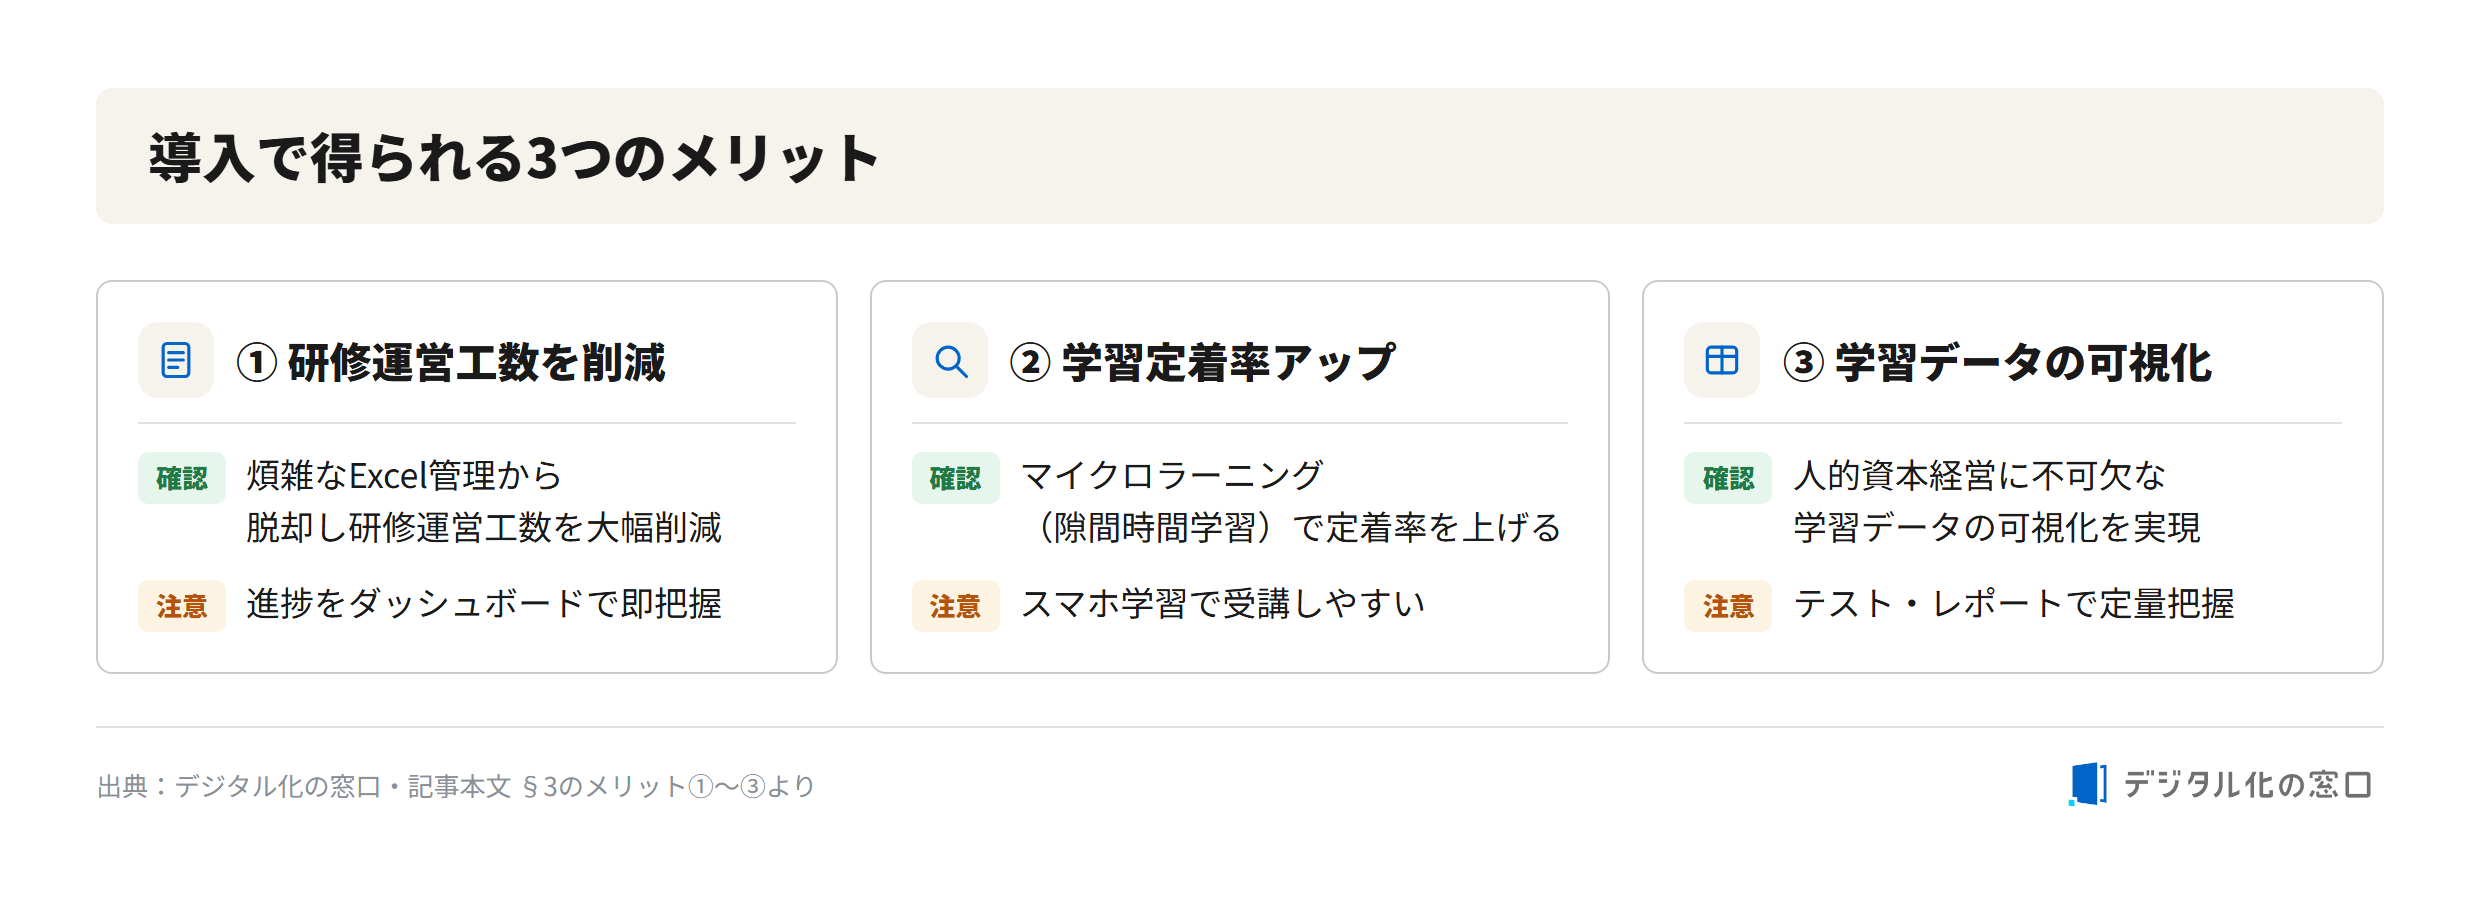Click the text テスト・レポートで定量把握
2480x902 pixels.
click(x=2014, y=604)
